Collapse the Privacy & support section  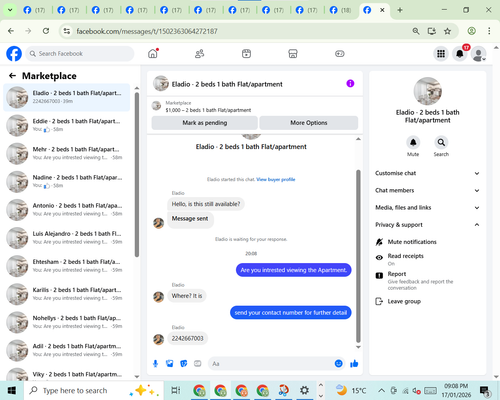427,225
